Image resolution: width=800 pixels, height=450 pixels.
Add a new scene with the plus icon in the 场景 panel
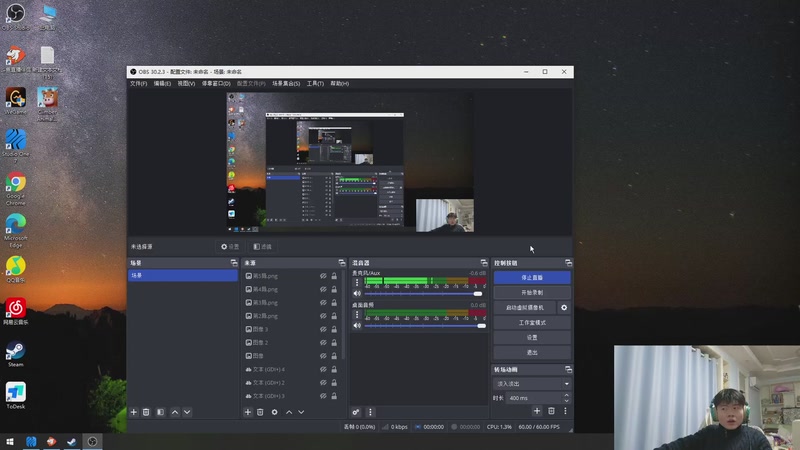[x=134, y=412]
